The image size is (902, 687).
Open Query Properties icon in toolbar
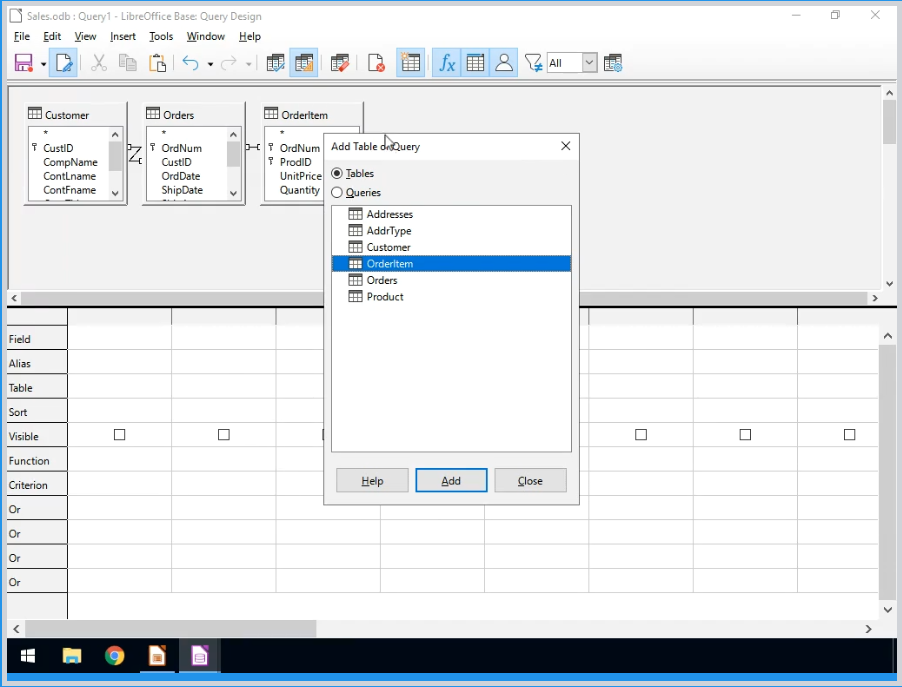point(613,63)
